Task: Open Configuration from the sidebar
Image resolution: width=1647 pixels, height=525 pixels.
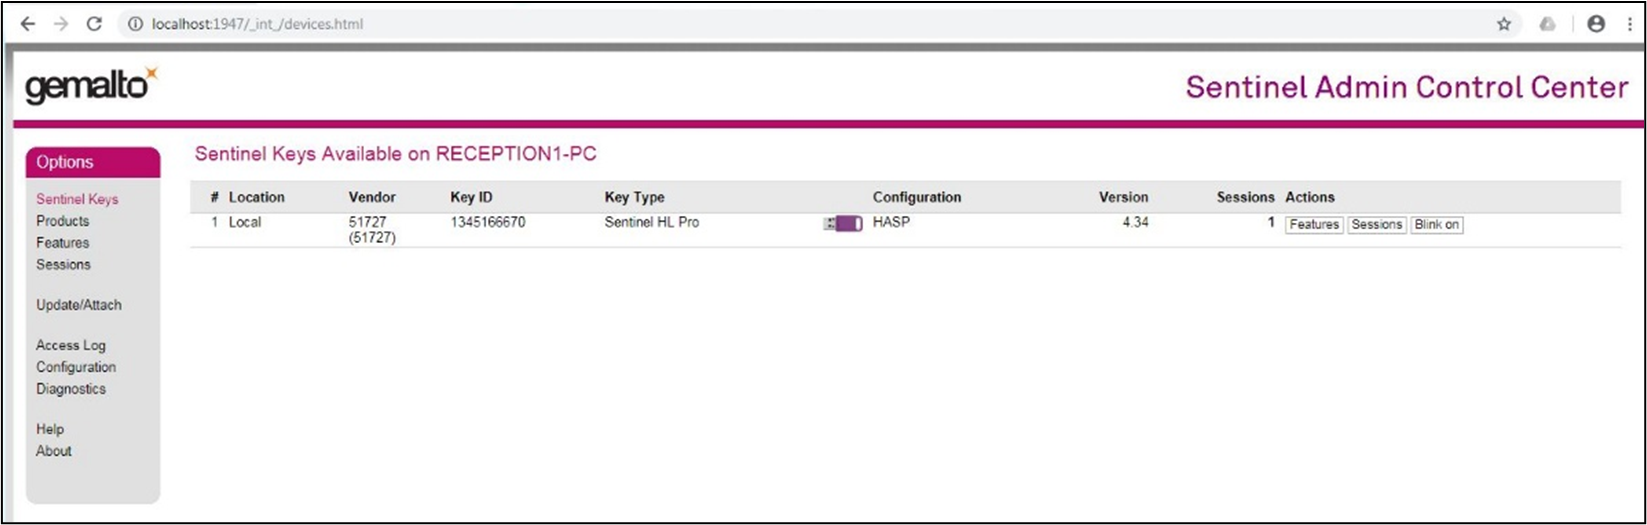Action: (76, 367)
